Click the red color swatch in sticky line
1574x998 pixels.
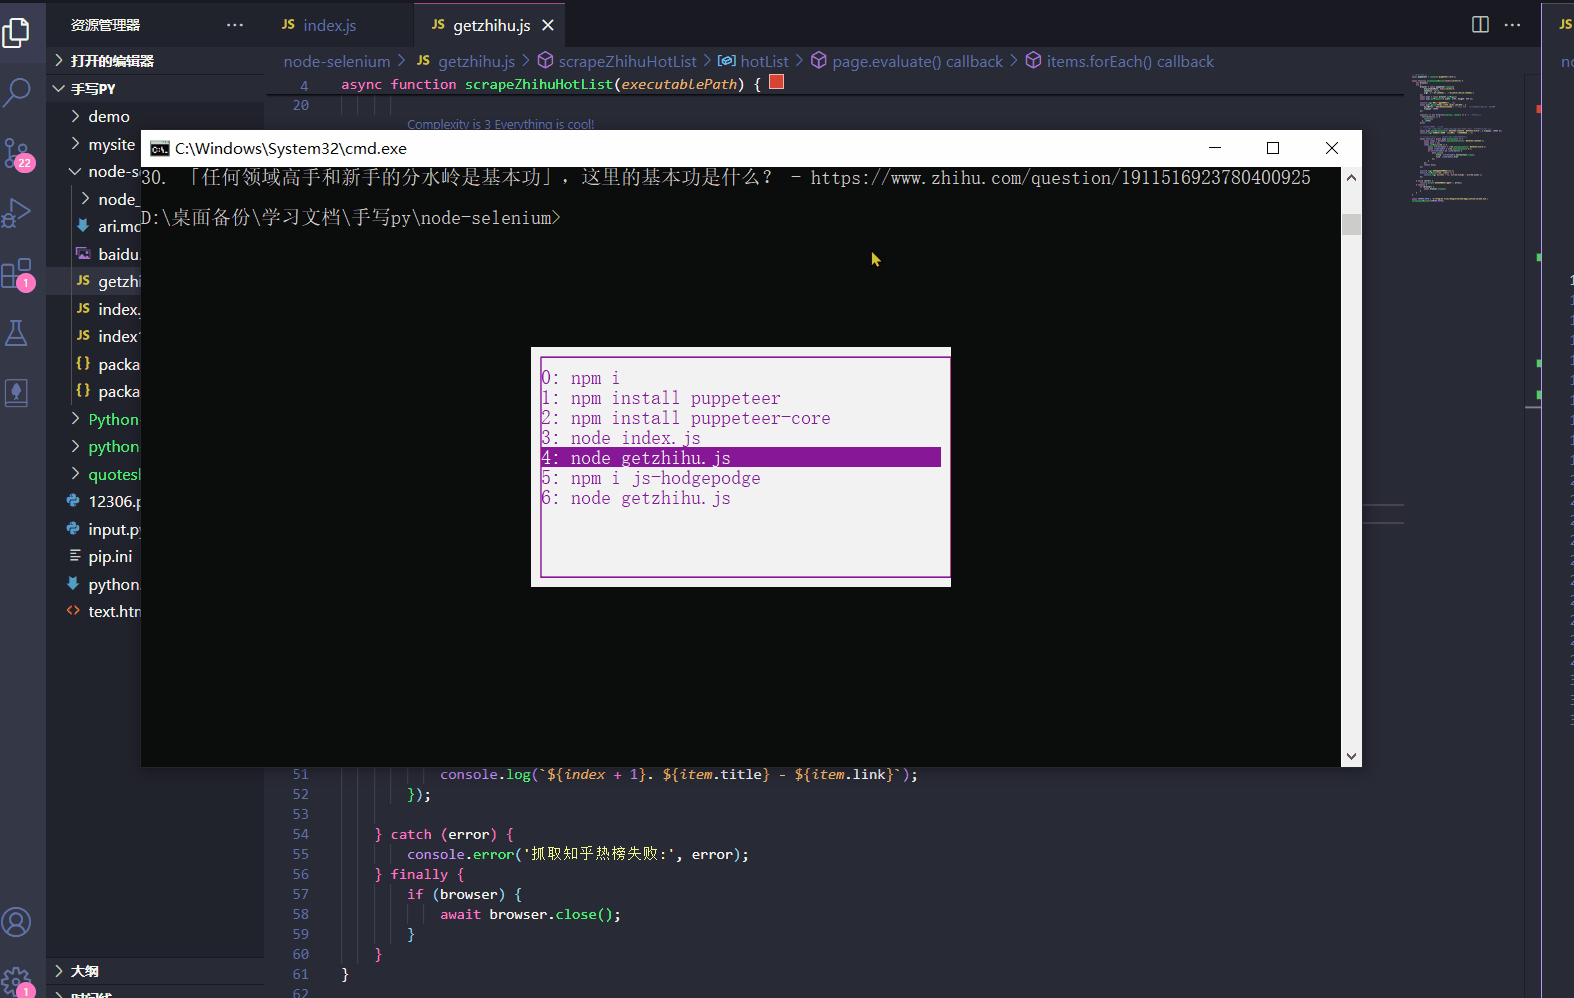click(776, 83)
